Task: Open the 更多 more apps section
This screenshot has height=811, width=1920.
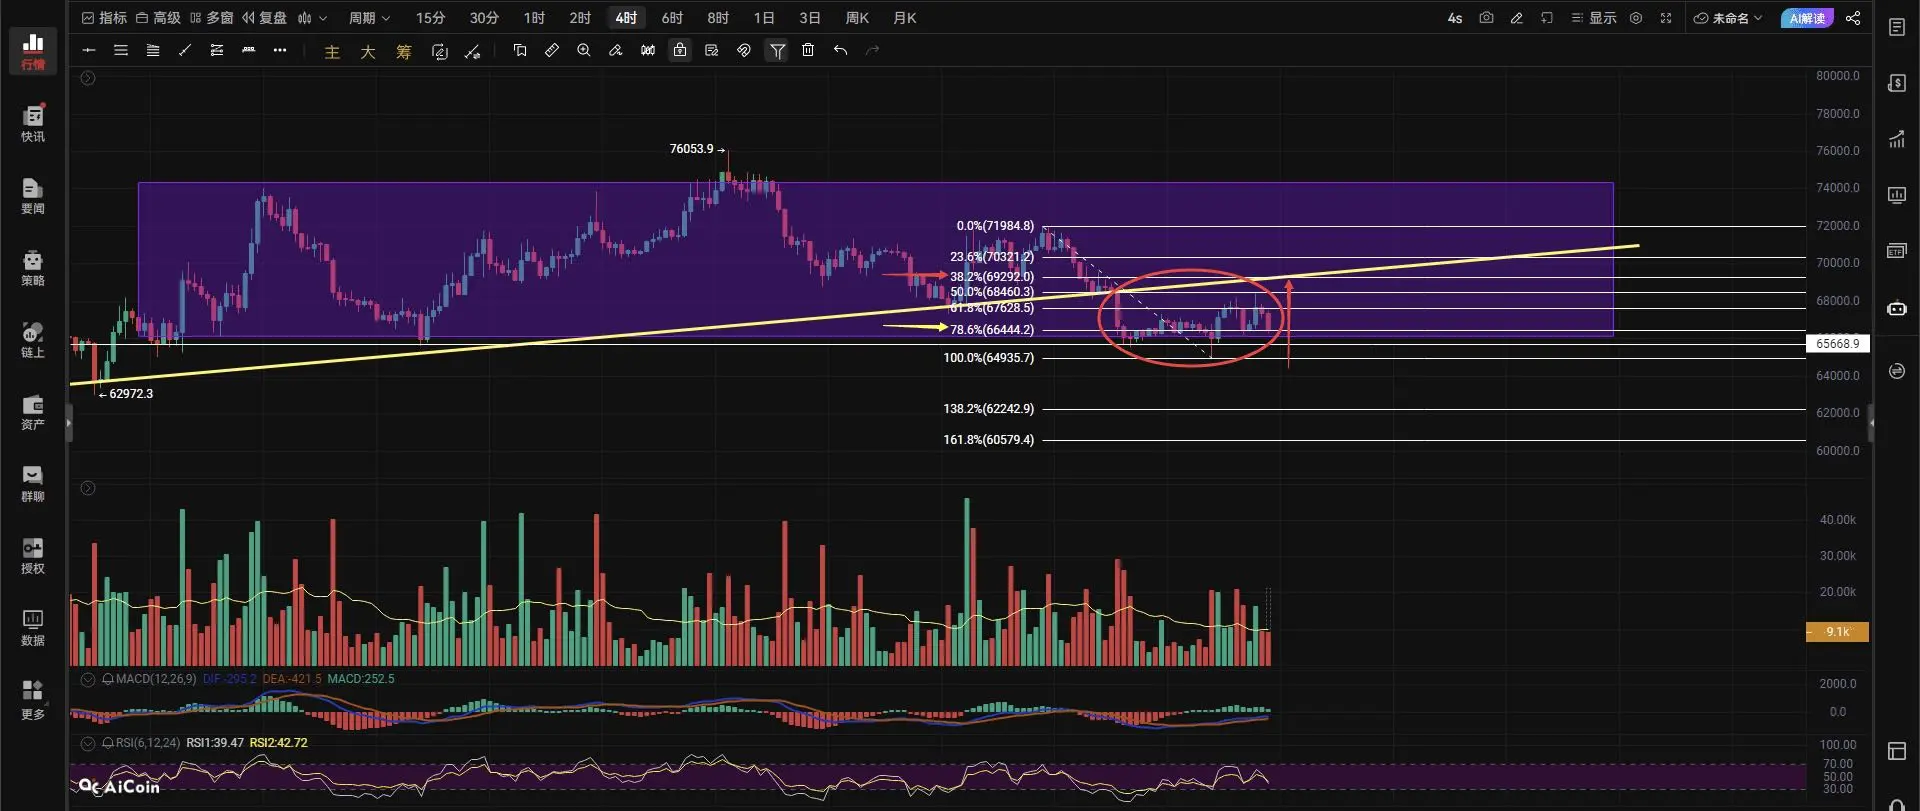Action: click(33, 699)
